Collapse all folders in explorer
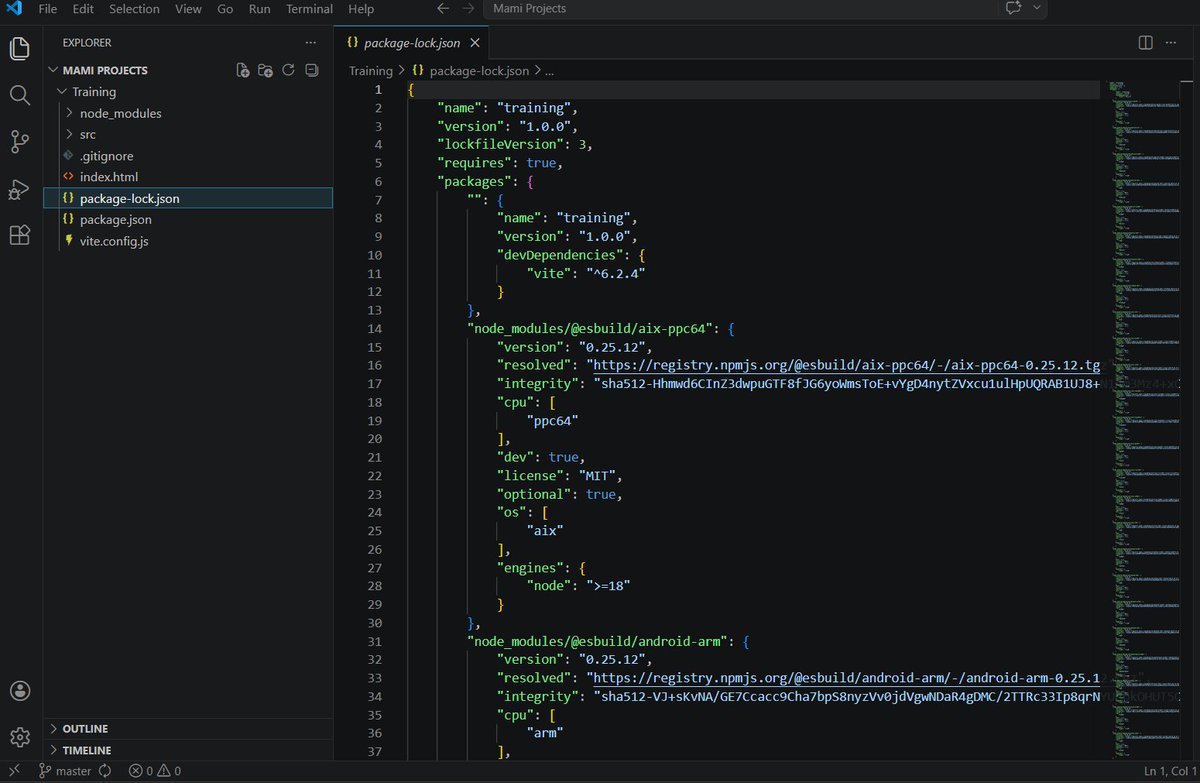This screenshot has height=783, width=1200. (x=311, y=70)
